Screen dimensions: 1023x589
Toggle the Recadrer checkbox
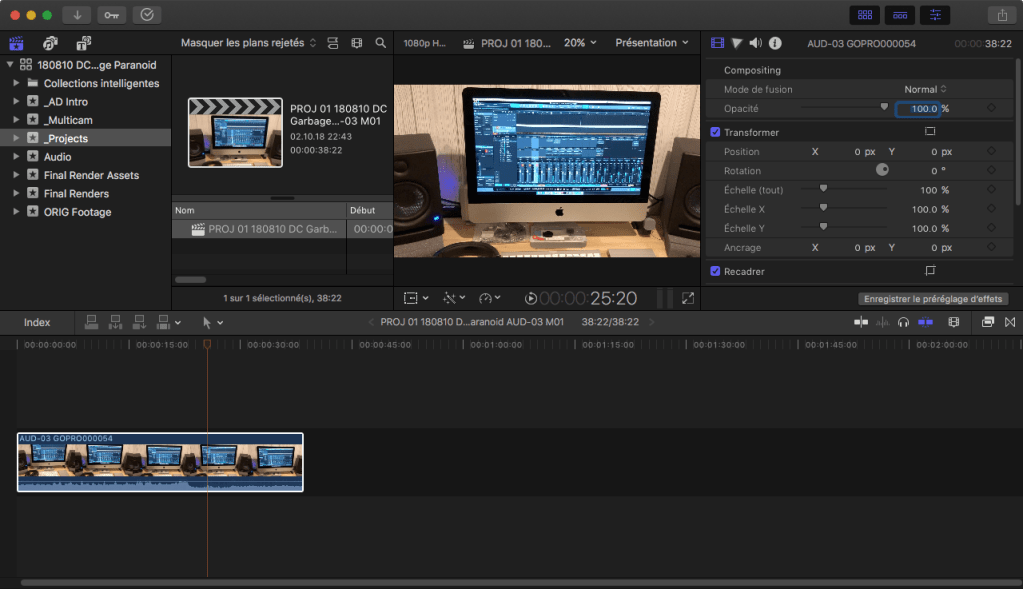713,271
